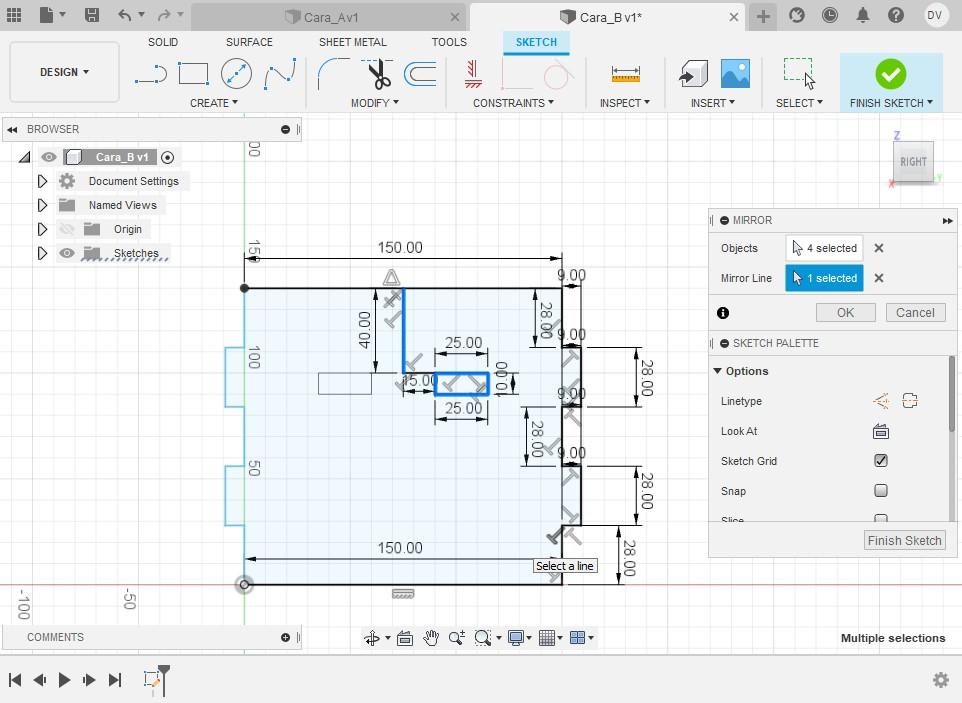Clear the Objects selection
The width and height of the screenshot is (962, 703).
[x=879, y=248]
